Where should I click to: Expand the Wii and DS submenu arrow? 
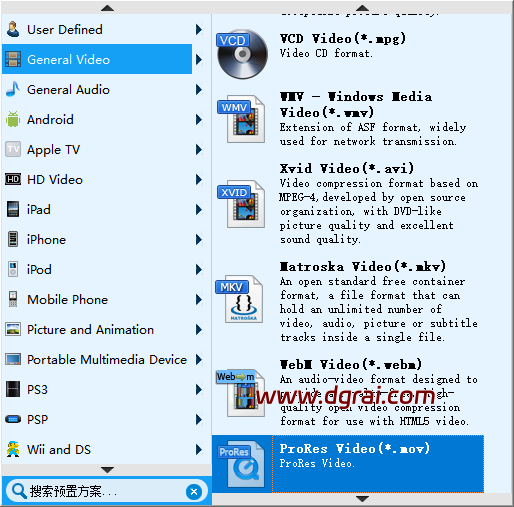coord(199,449)
